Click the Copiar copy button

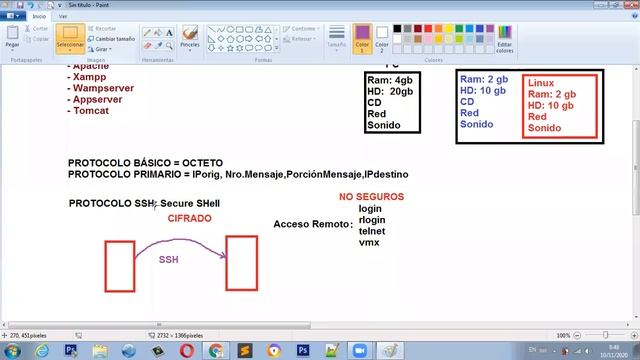(36, 39)
